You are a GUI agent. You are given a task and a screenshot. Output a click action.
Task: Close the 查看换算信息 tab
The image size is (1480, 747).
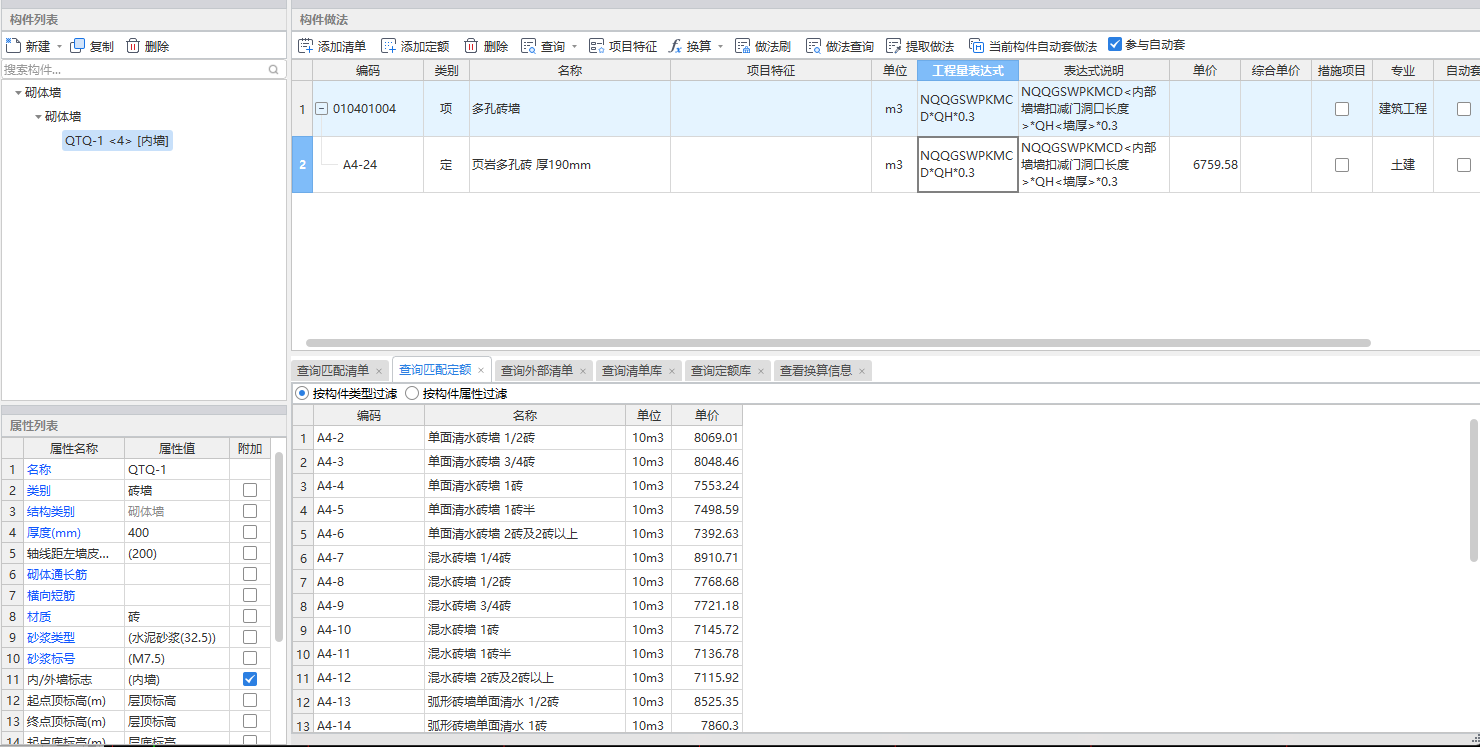coord(862,371)
